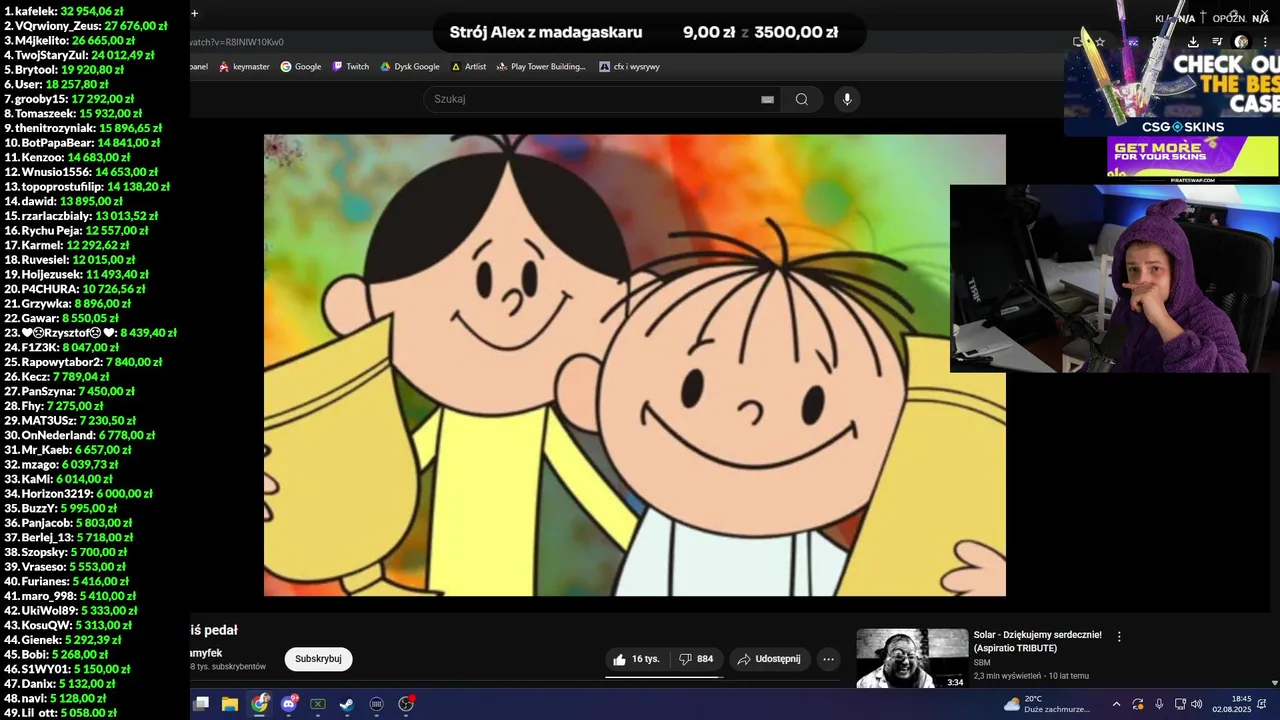Open microphone indicator in system tray

pos(1159,704)
